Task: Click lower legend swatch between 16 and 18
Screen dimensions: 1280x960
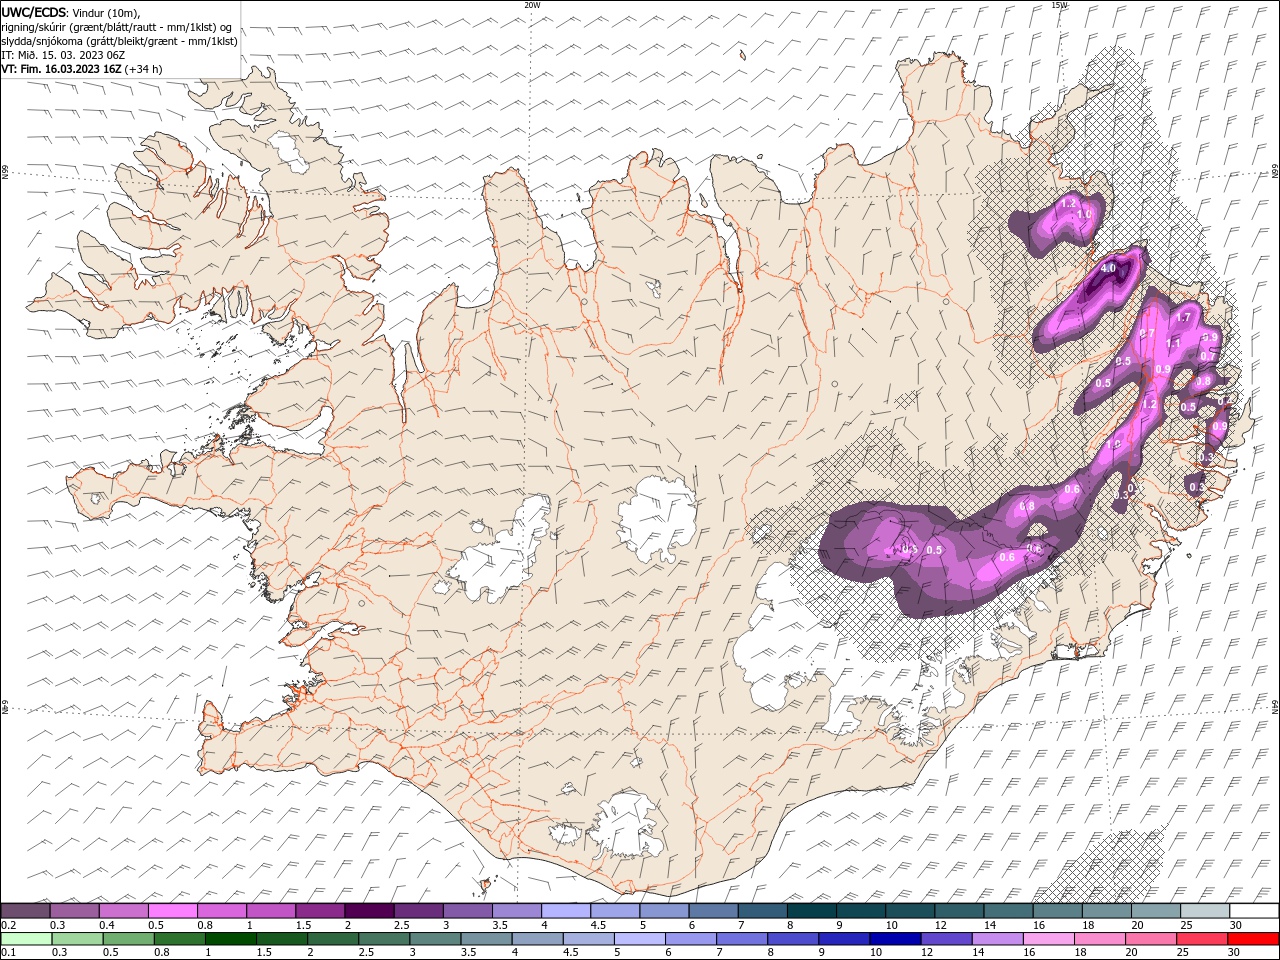Action: (x=1047, y=939)
